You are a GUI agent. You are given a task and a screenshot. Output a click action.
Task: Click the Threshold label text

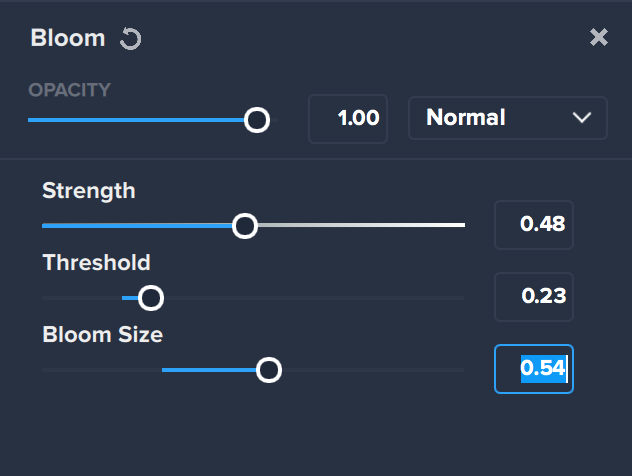97,262
